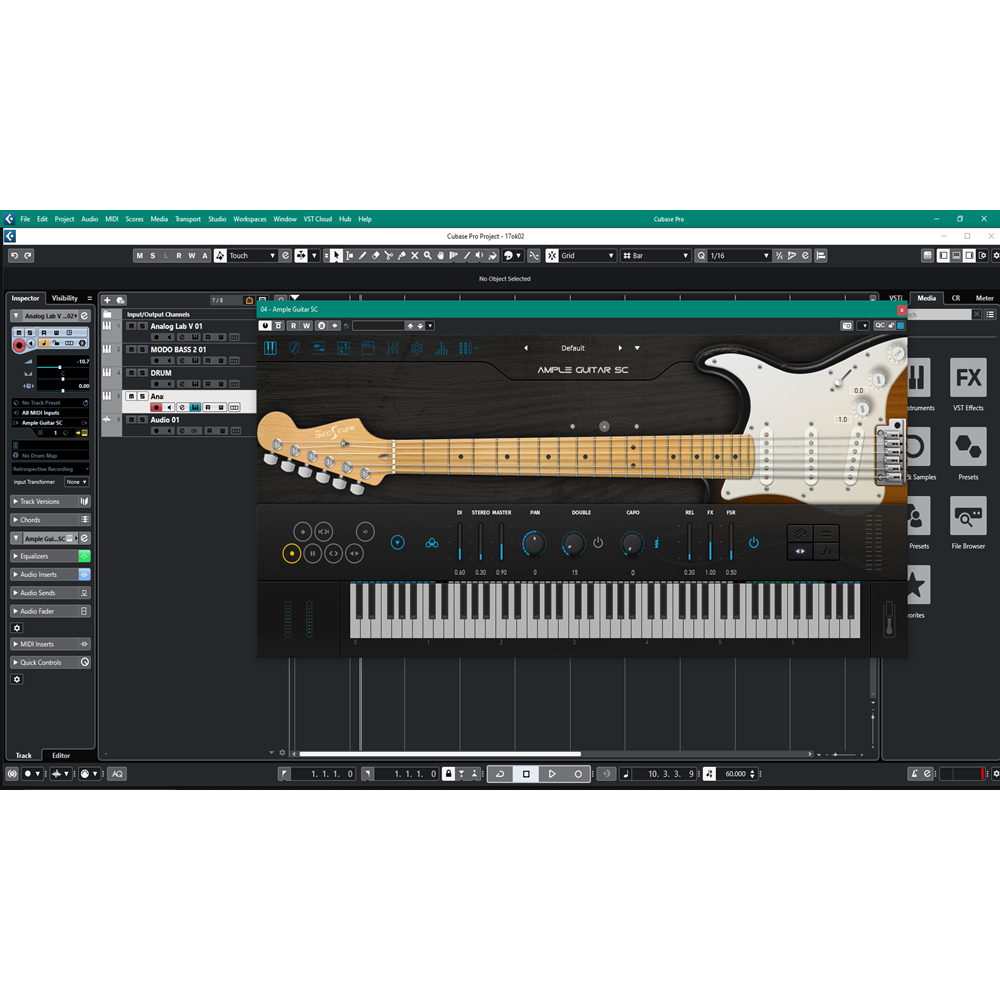Open the File menu
This screenshot has height=1000, width=1000.
pos(25,219)
